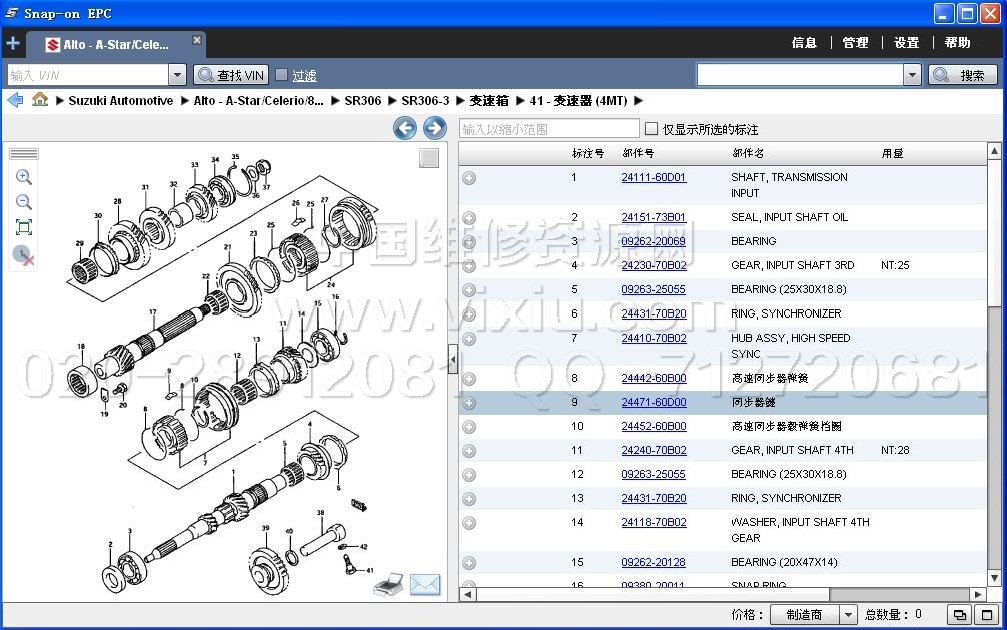The width and height of the screenshot is (1007, 630).
Task: Email the diagram using envelope icon
Action: tap(425, 585)
